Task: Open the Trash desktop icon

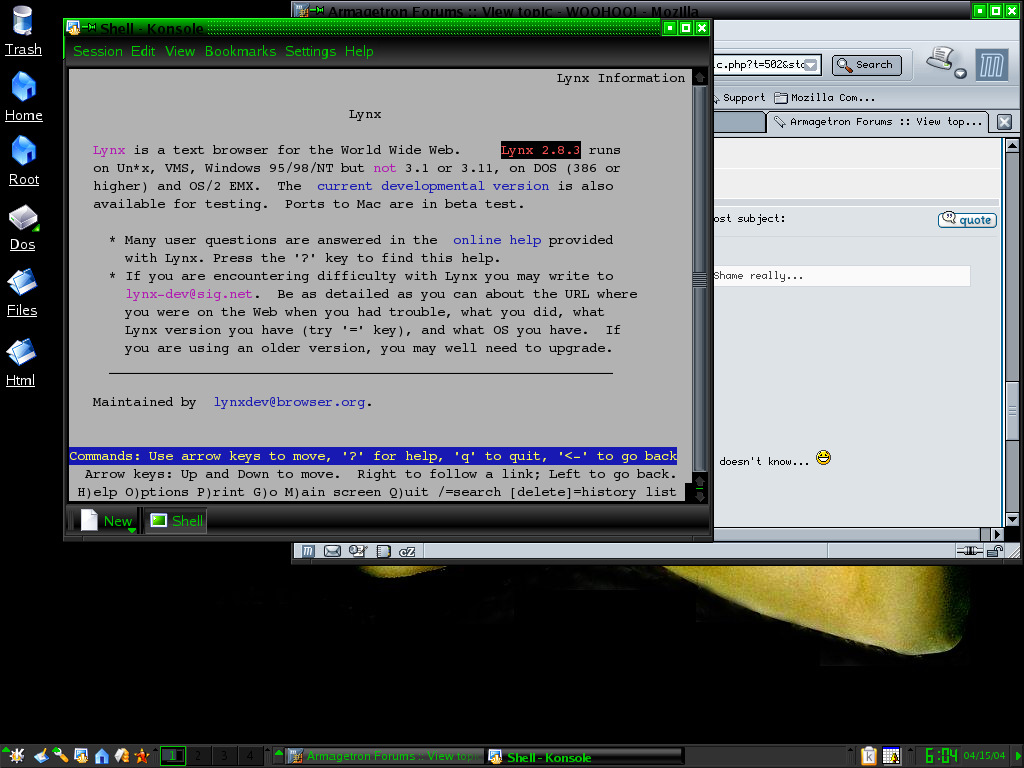Action: [x=23, y=31]
